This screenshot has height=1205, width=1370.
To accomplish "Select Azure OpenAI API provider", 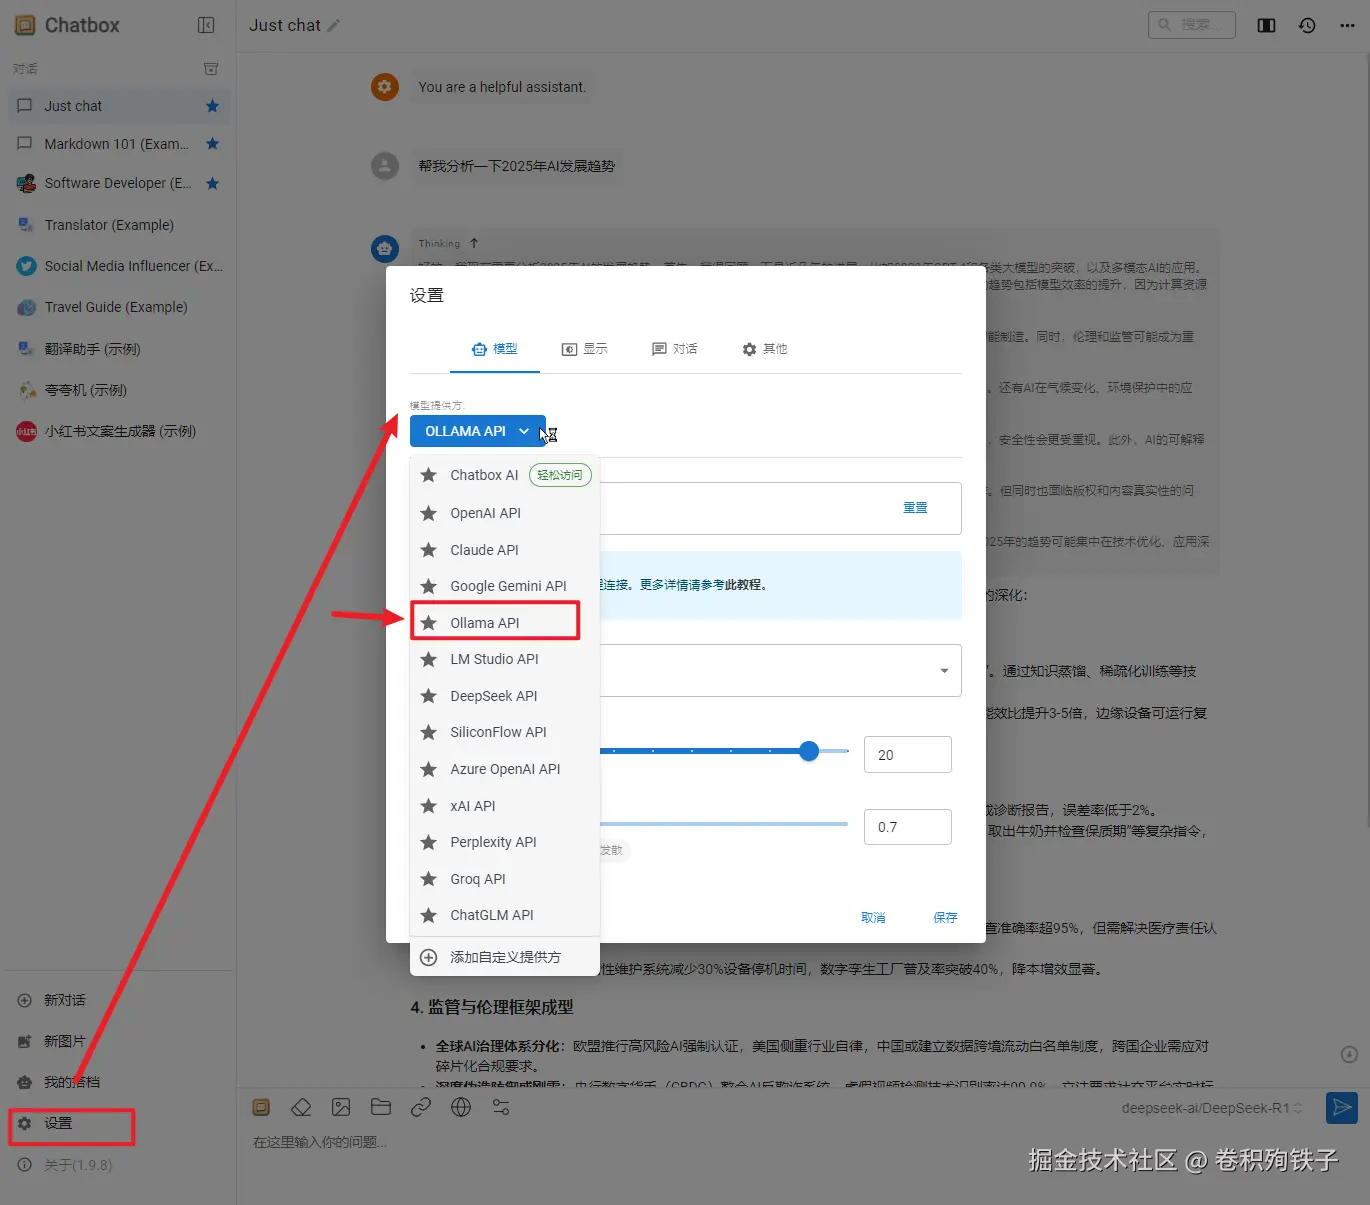I will pos(505,769).
